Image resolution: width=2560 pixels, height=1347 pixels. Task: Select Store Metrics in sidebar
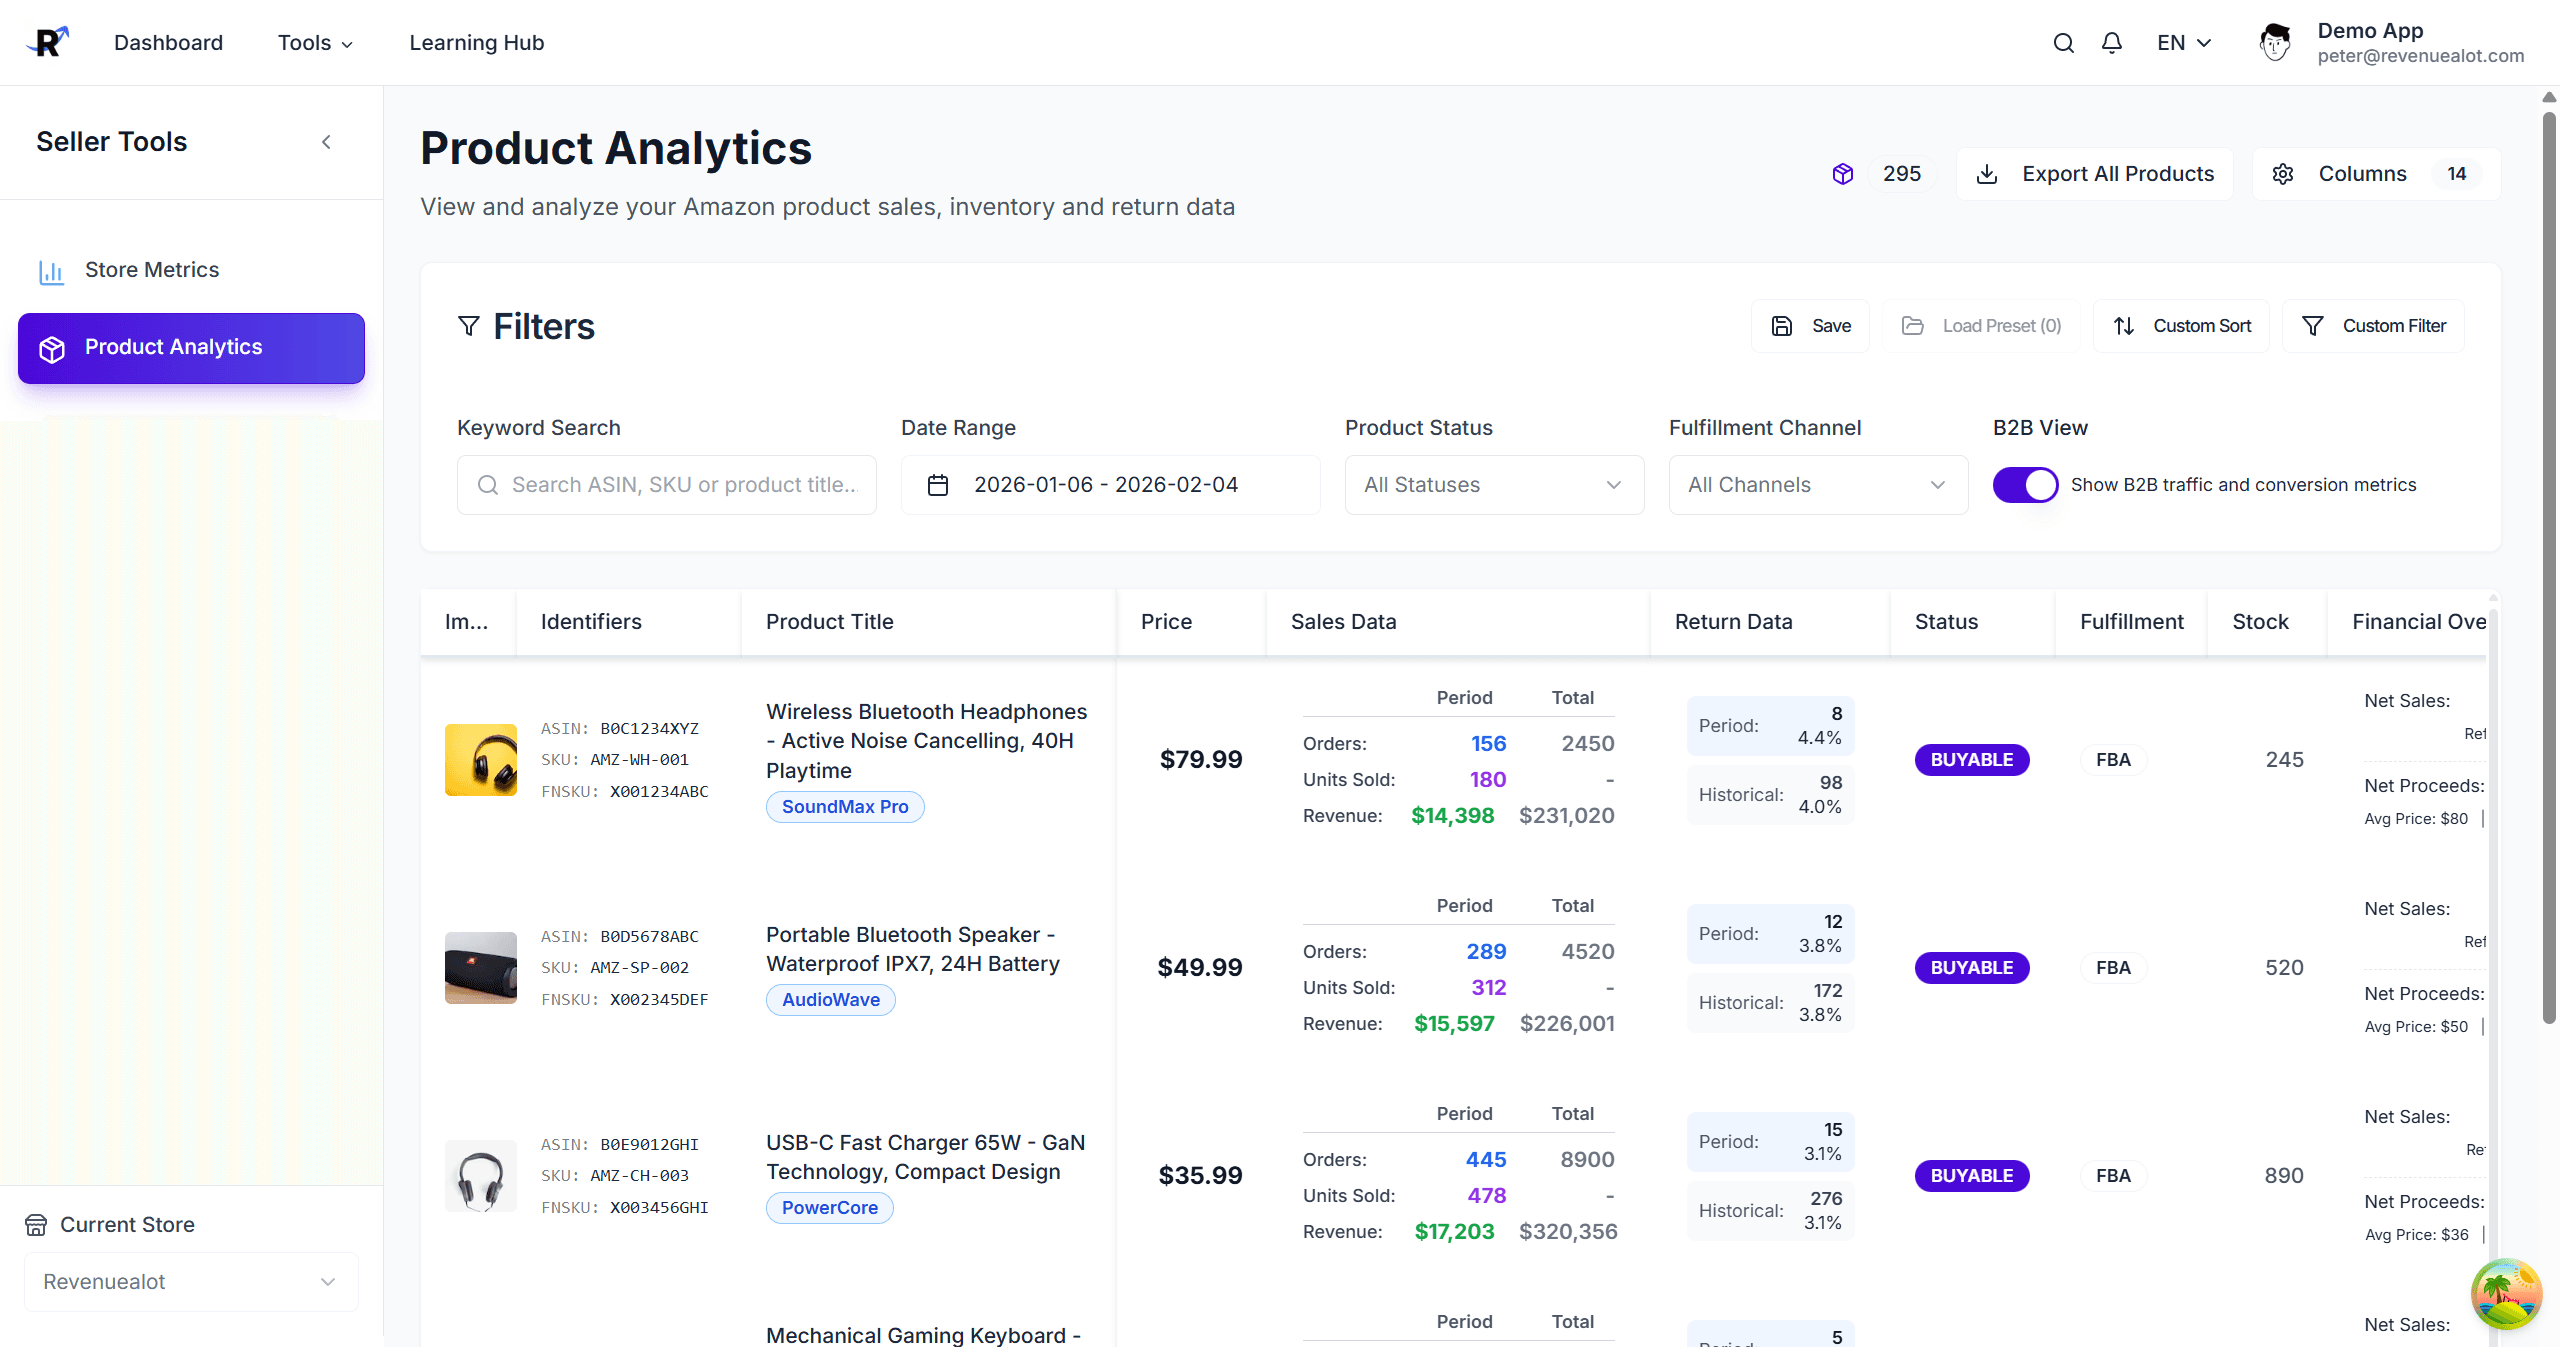click(151, 269)
